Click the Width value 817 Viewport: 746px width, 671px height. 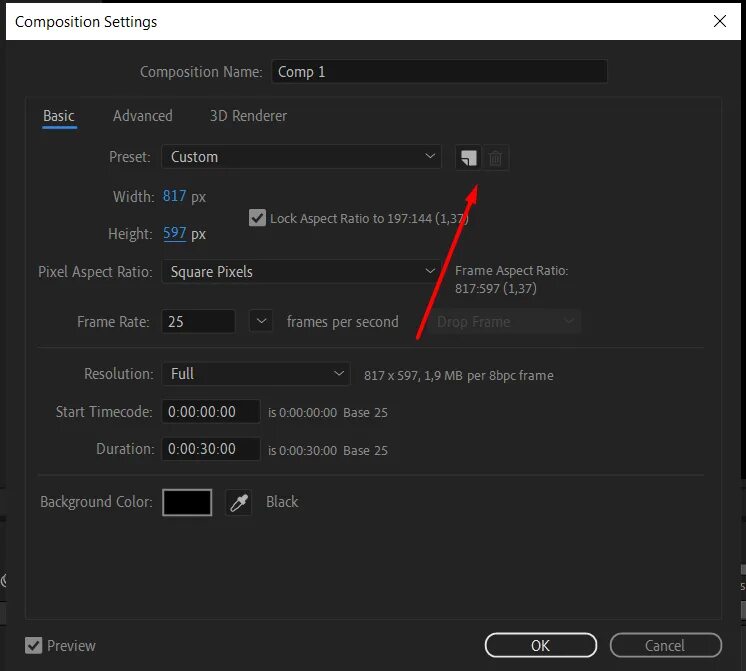(x=175, y=196)
